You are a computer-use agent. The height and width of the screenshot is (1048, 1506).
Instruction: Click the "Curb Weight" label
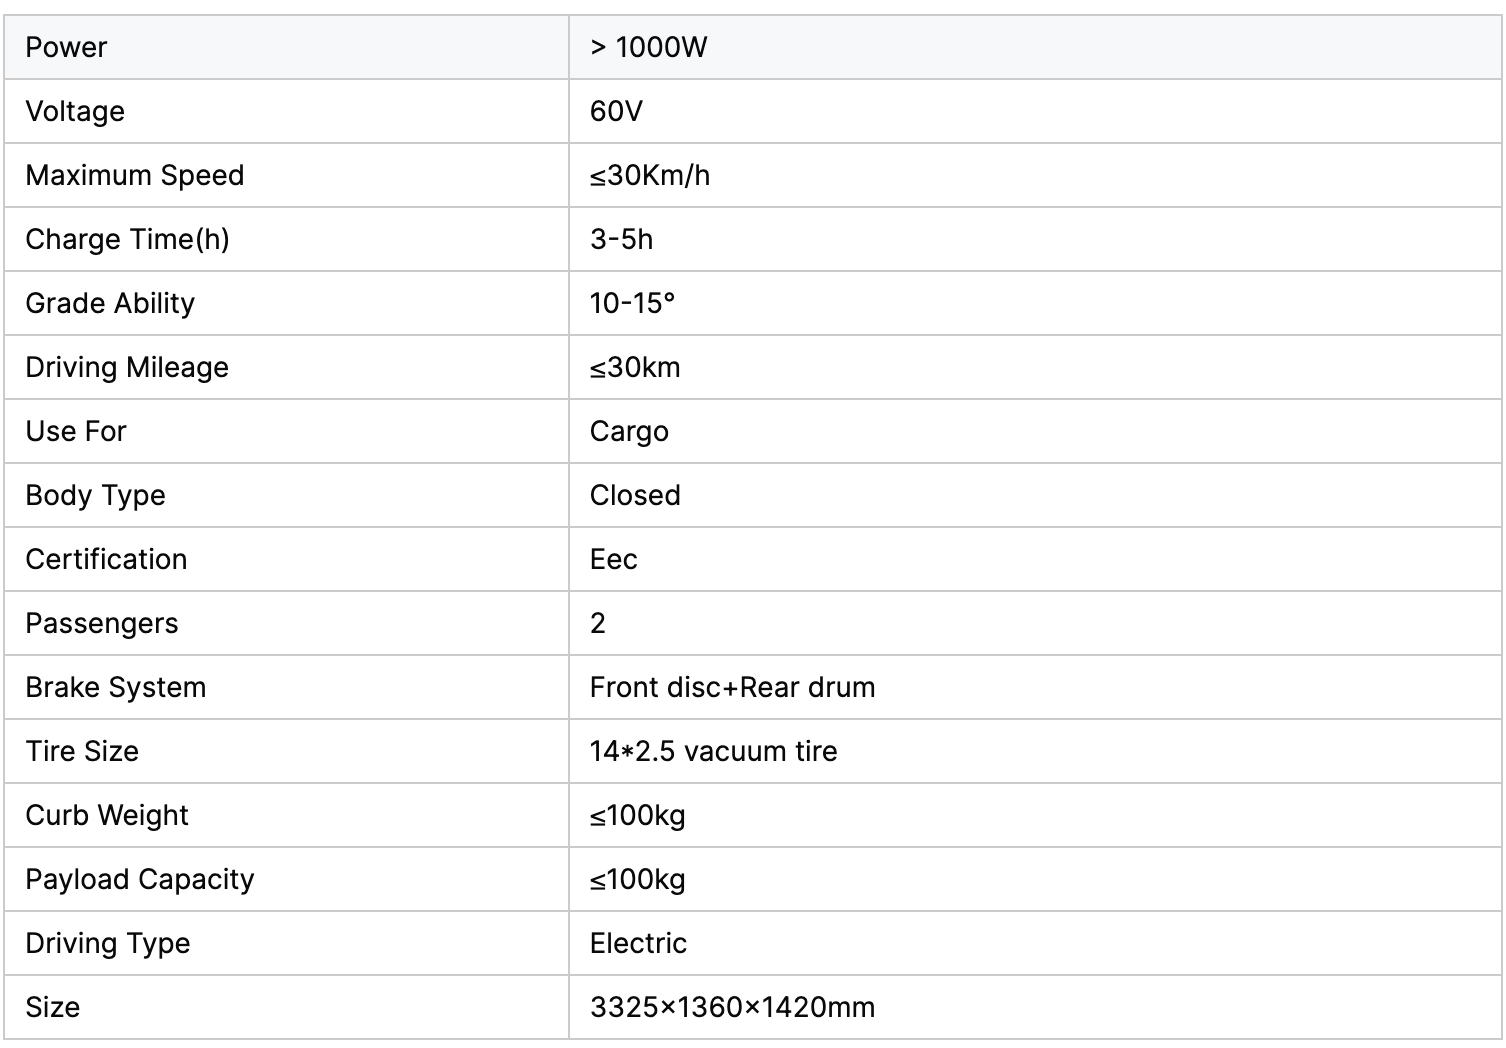[x=107, y=815]
